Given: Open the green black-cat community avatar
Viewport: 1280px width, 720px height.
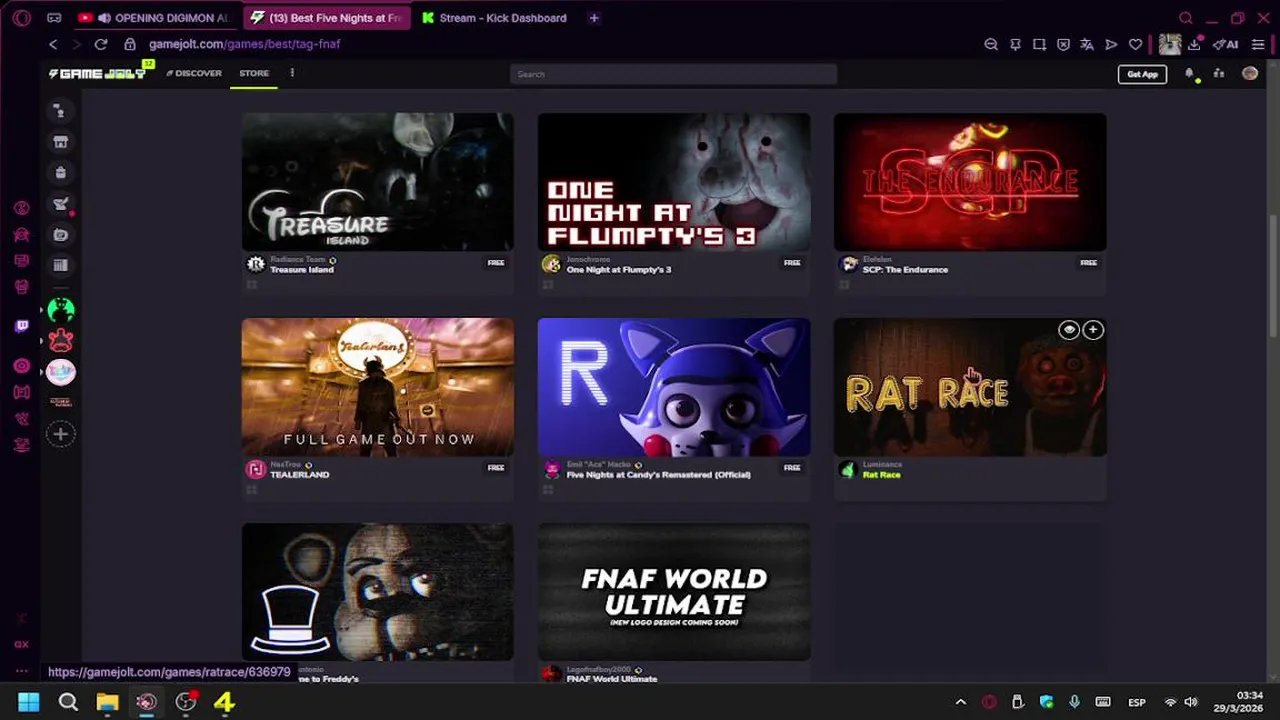Looking at the screenshot, I should [x=61, y=310].
